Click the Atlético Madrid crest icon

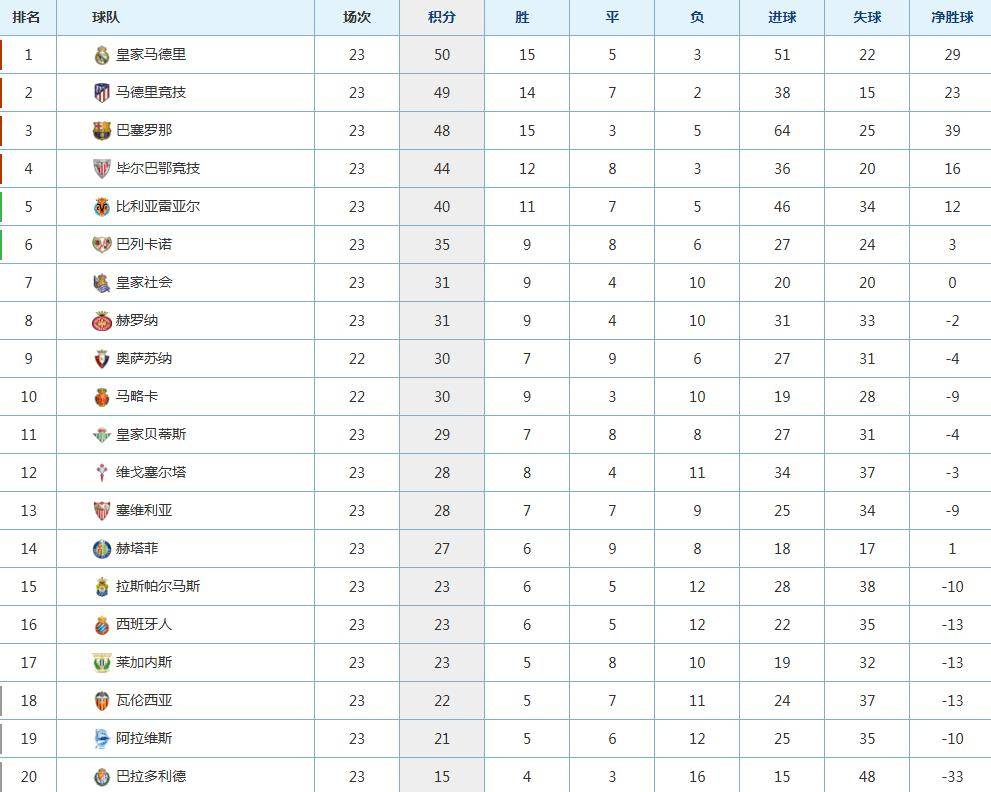102,93
